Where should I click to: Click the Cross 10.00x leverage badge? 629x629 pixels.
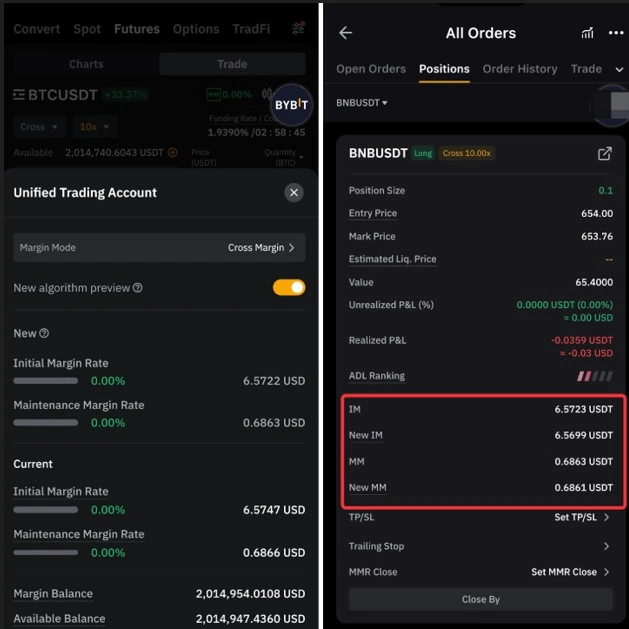[x=467, y=153]
